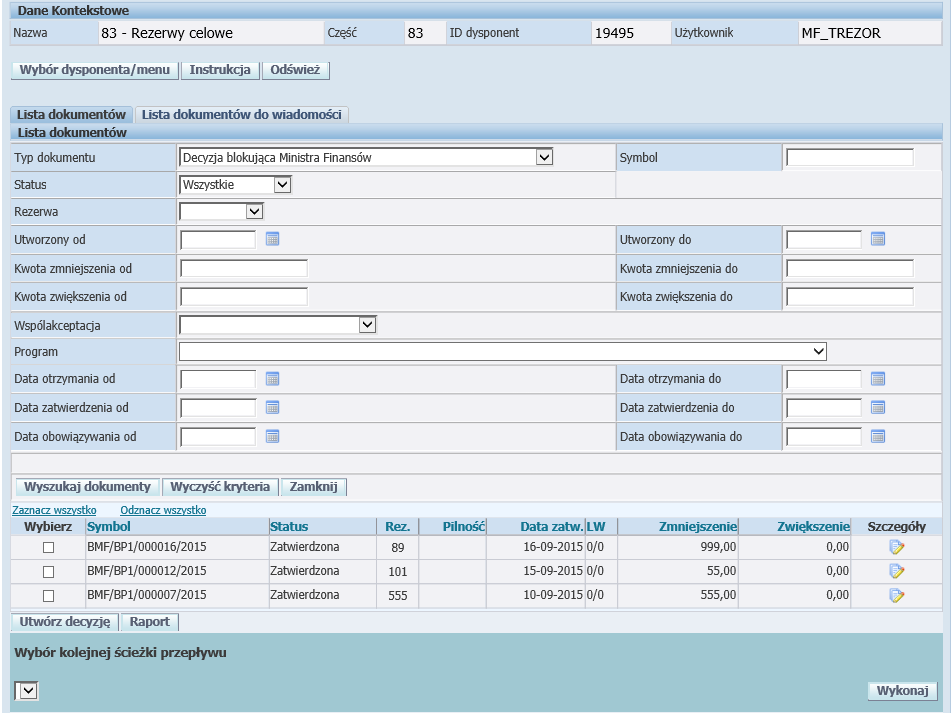Tick checkbox for document BMF/BP1/000007/2015
This screenshot has width=951, height=713.
tap(49, 596)
